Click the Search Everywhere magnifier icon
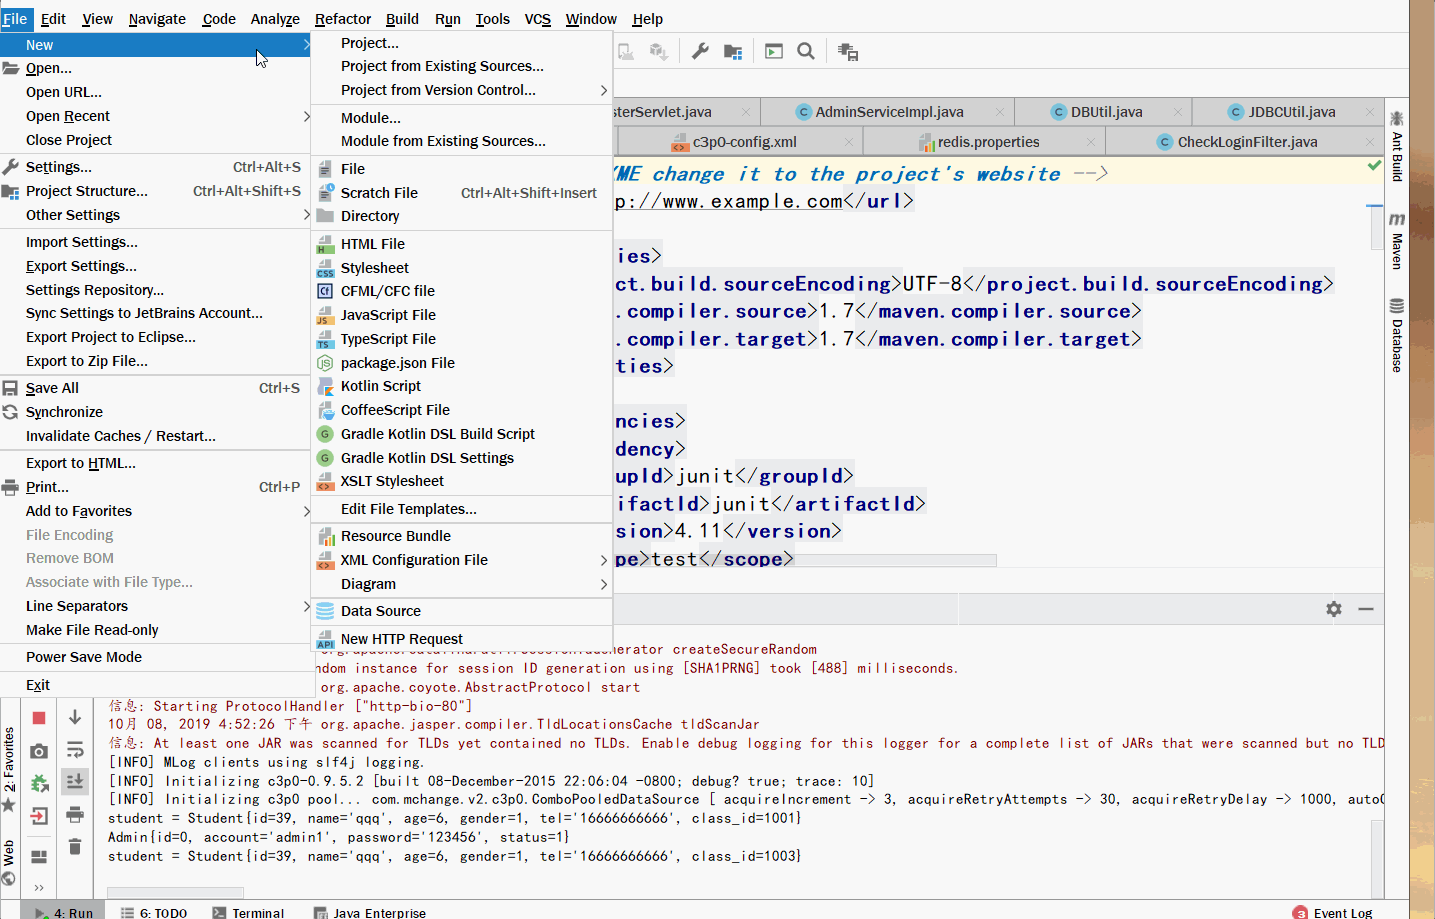 pyautogui.click(x=806, y=51)
